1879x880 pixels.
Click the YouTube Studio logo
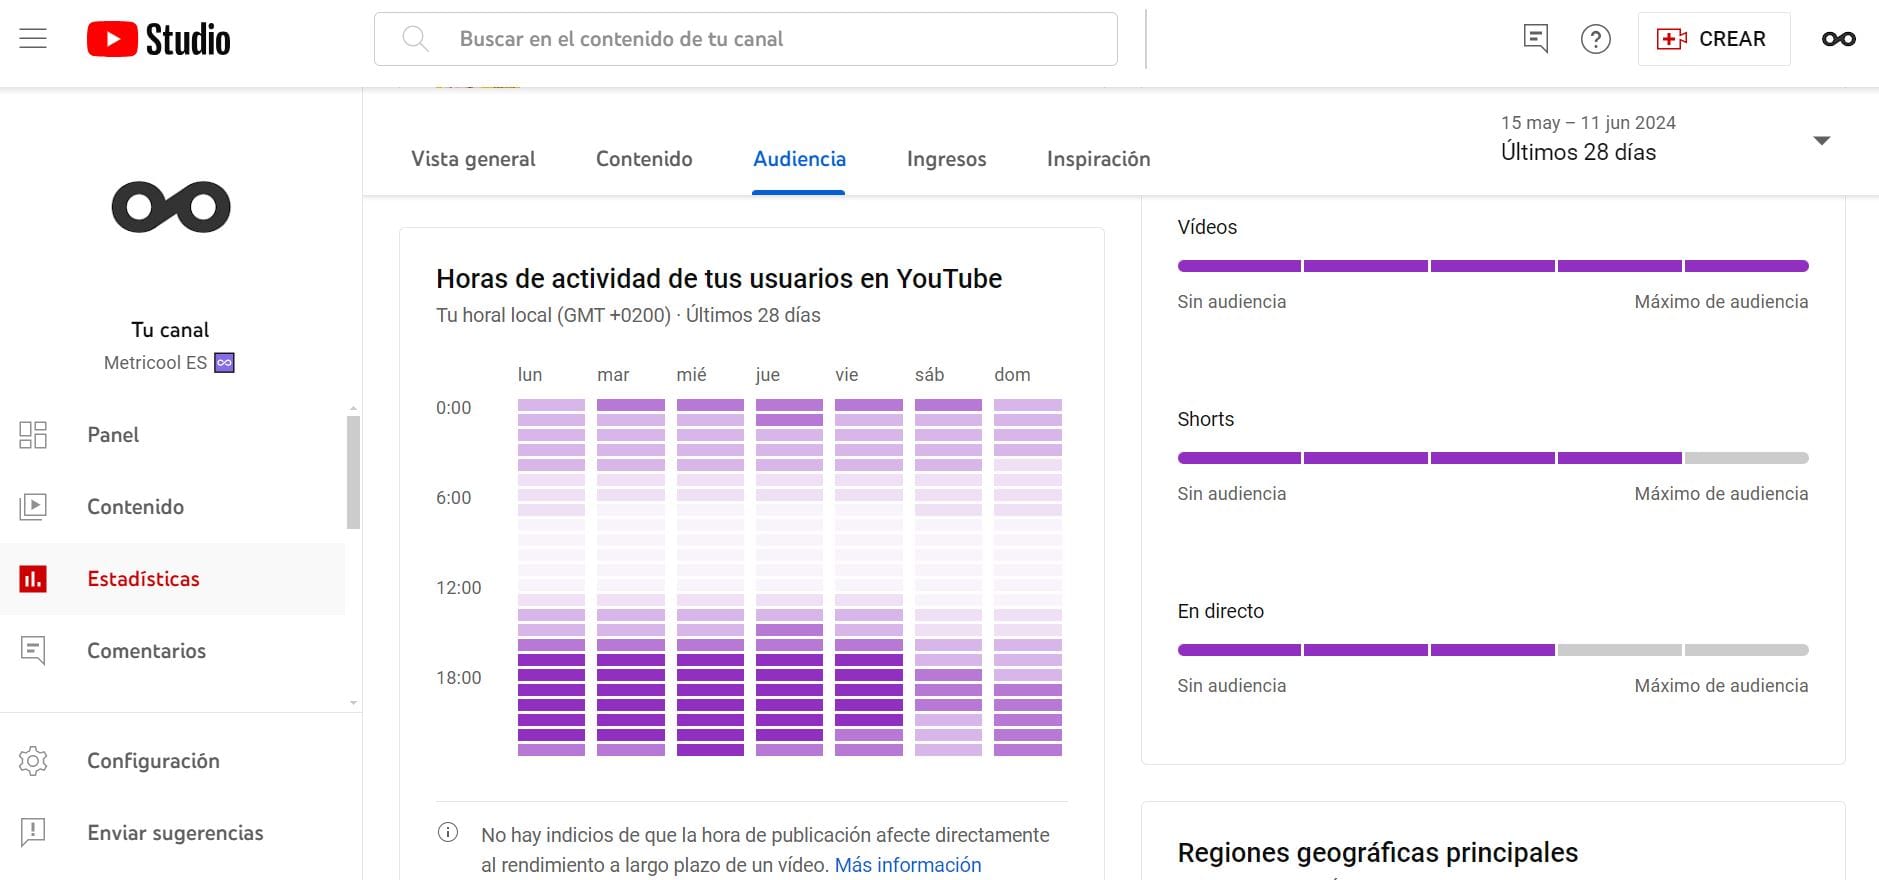pos(158,39)
